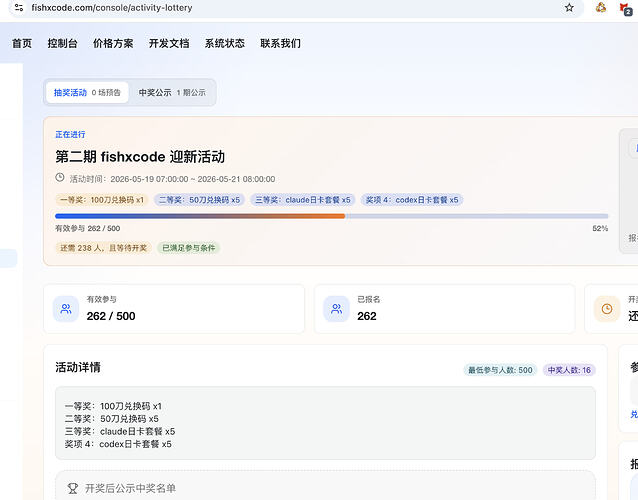Screen dimensions: 638x500
Task: Bookmark this page with the star icon
Action: [569, 7]
